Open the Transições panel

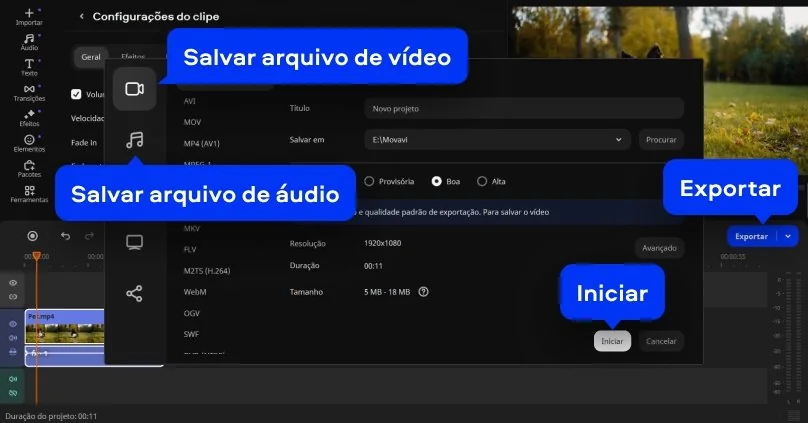click(x=29, y=93)
